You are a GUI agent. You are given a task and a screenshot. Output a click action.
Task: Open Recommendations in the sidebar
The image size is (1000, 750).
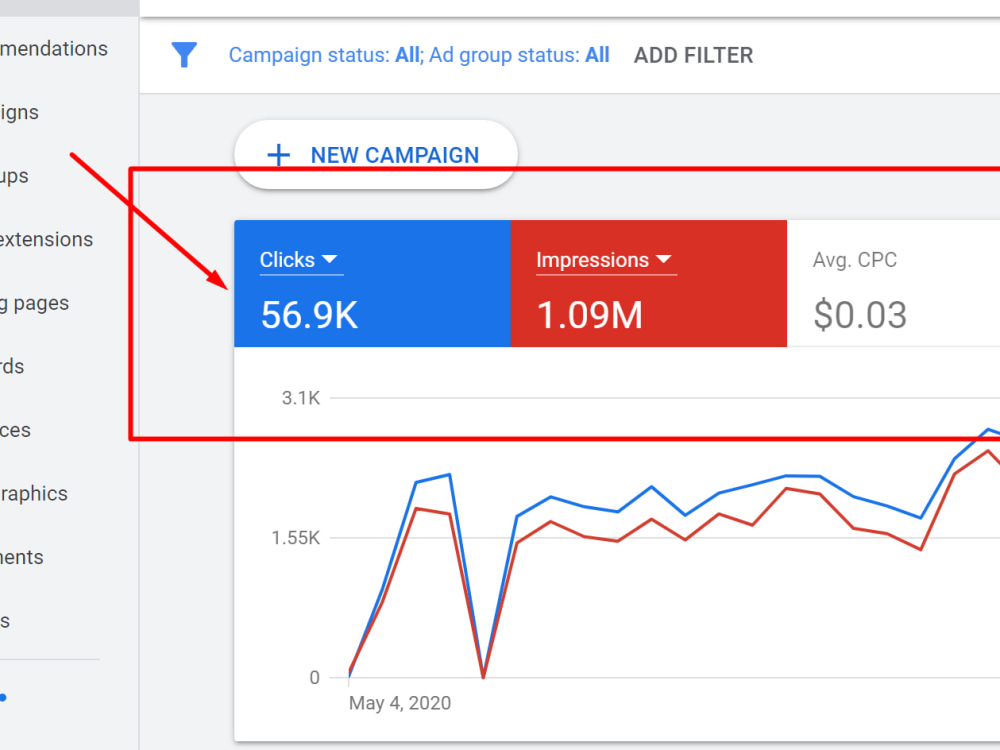coord(54,48)
